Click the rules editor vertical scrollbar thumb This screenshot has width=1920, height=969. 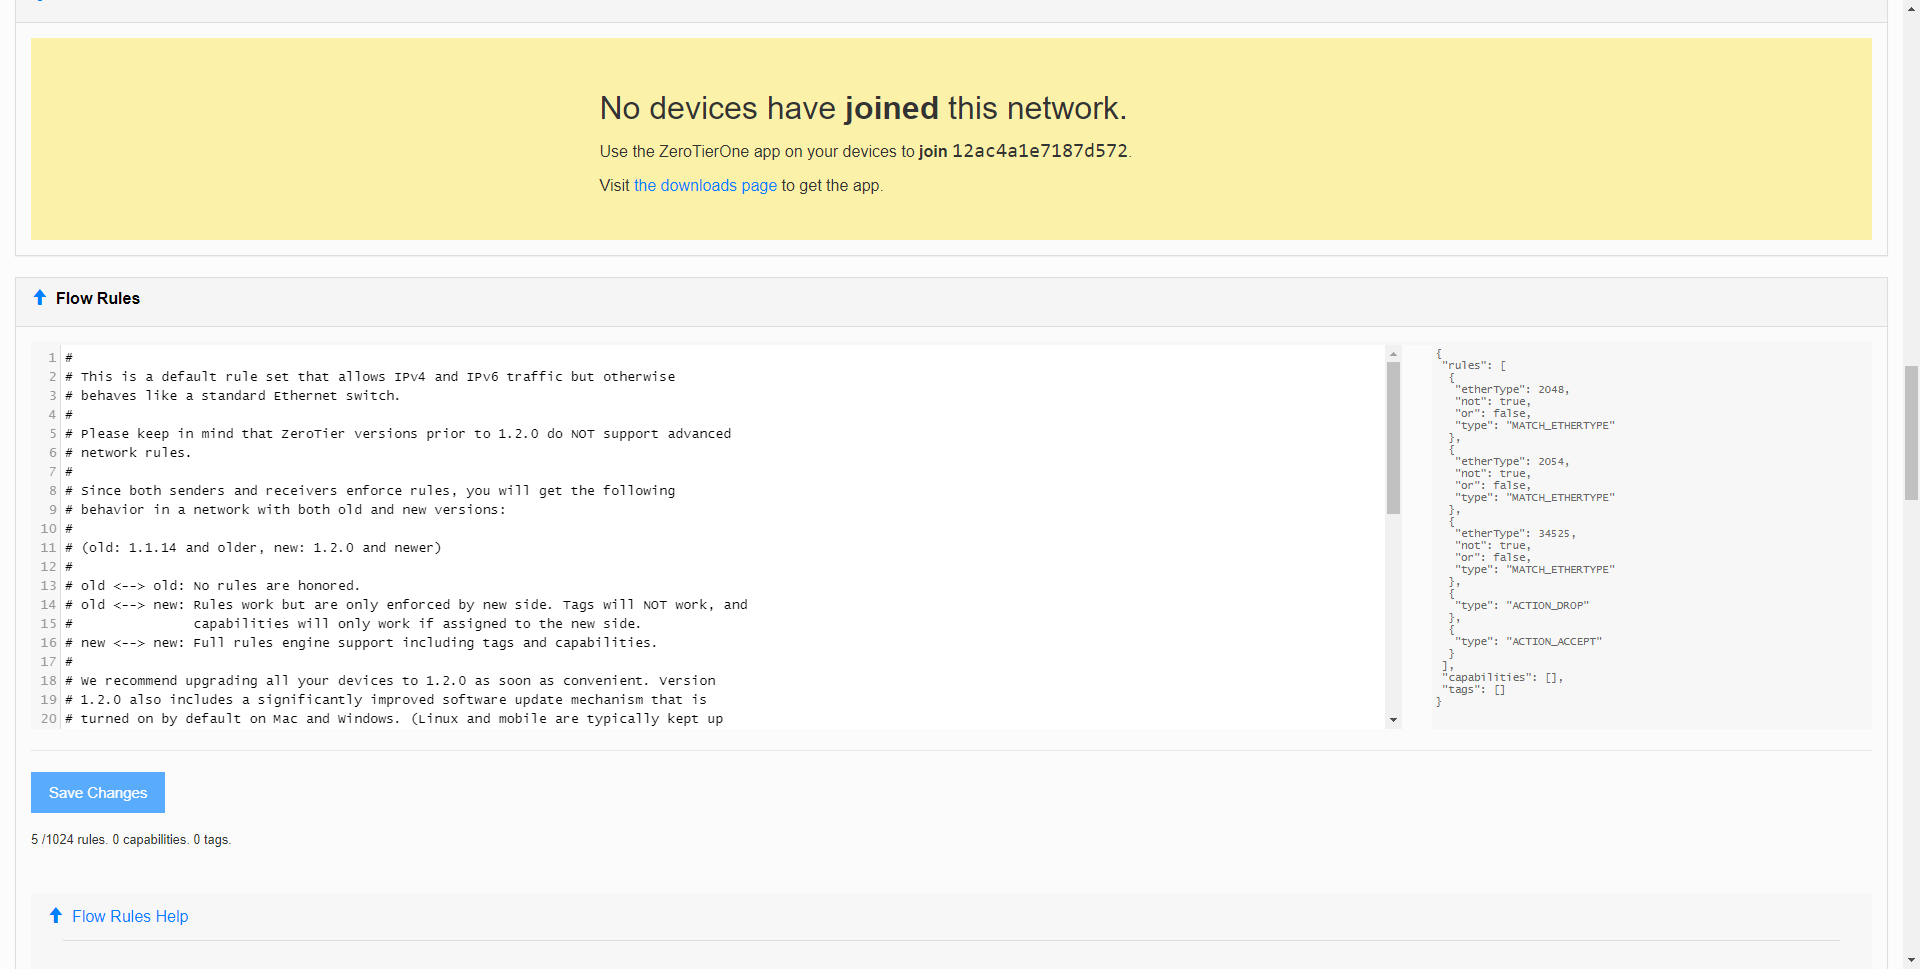1393,438
